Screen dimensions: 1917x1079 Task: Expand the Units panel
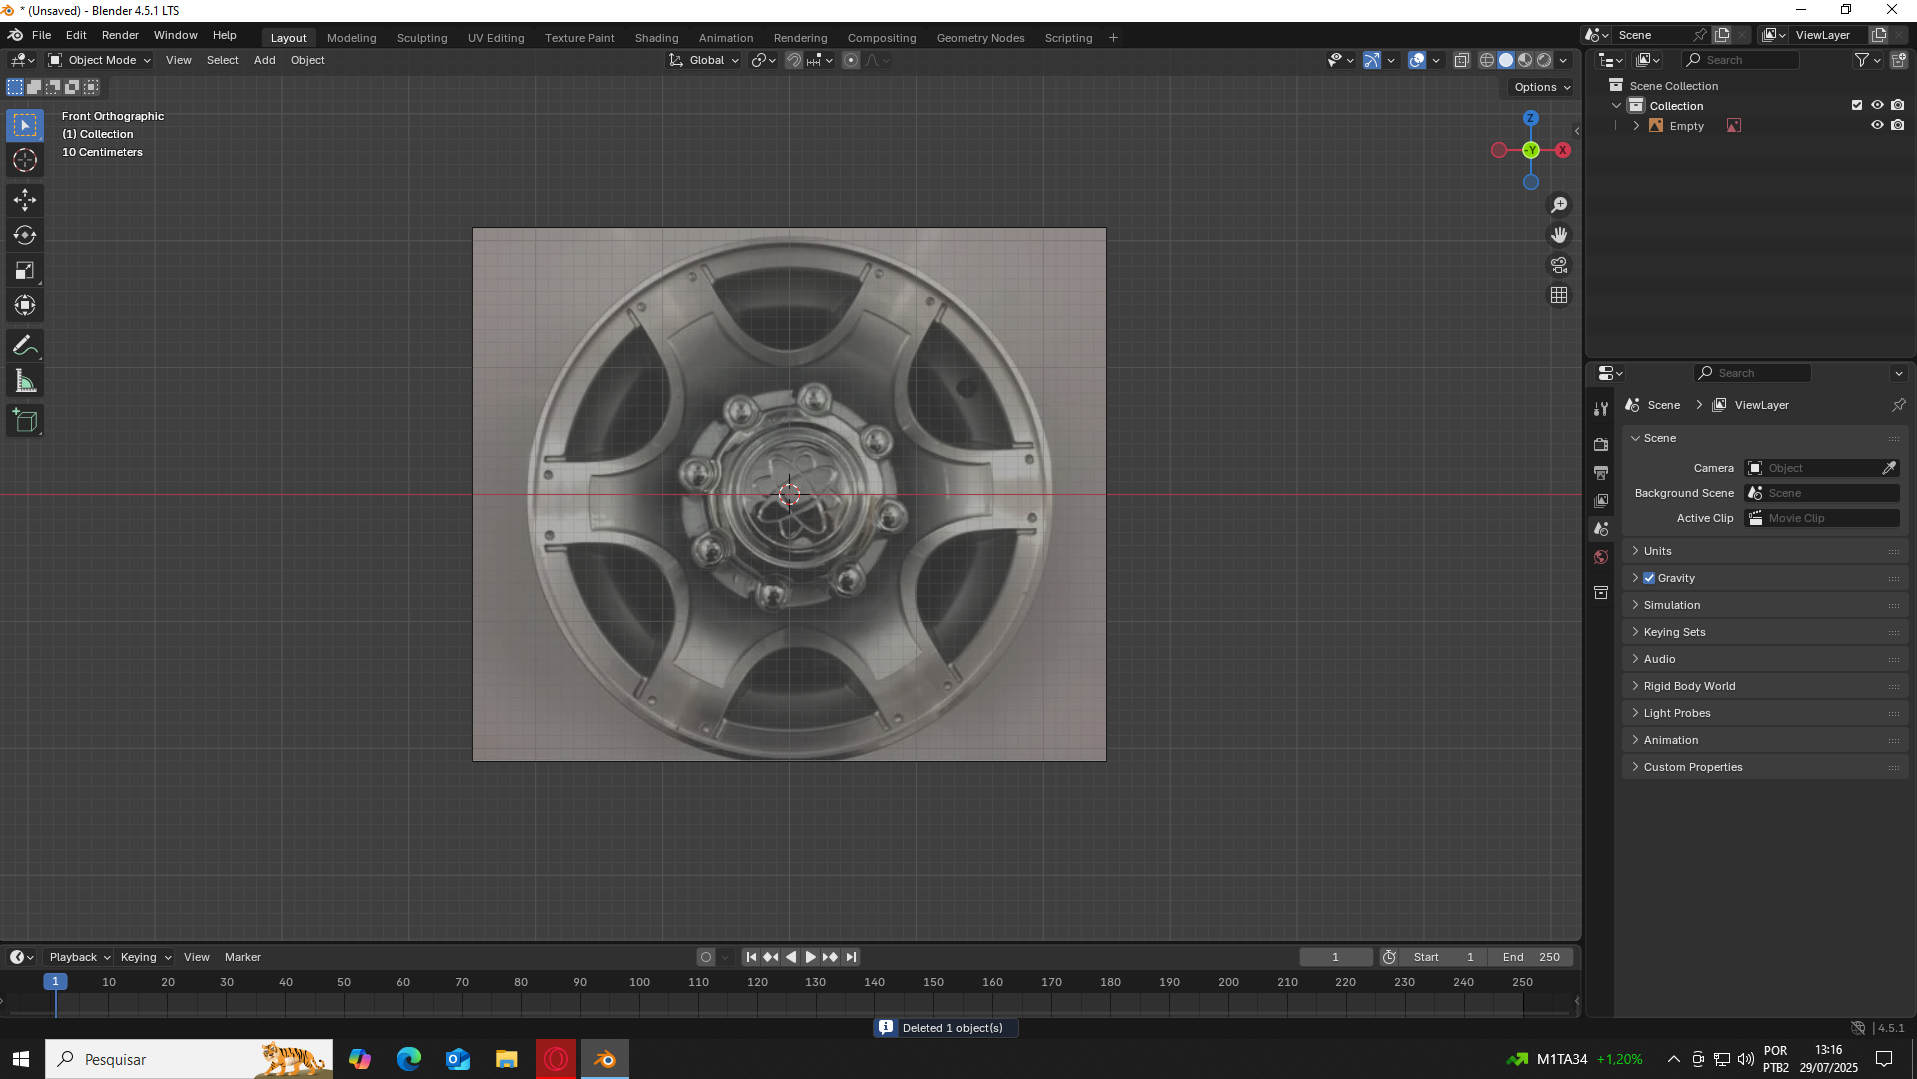pyautogui.click(x=1657, y=551)
